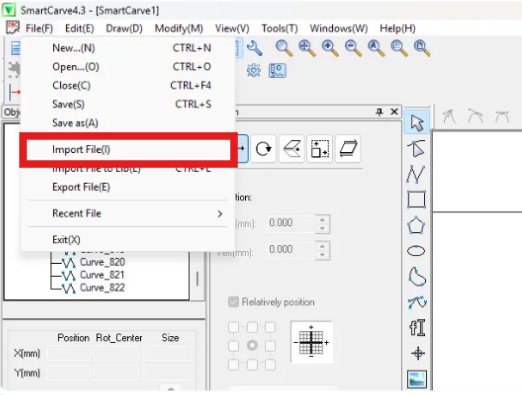This screenshot has width=522, height=395.
Task: Select the center anchor radio button
Action: click(x=252, y=345)
